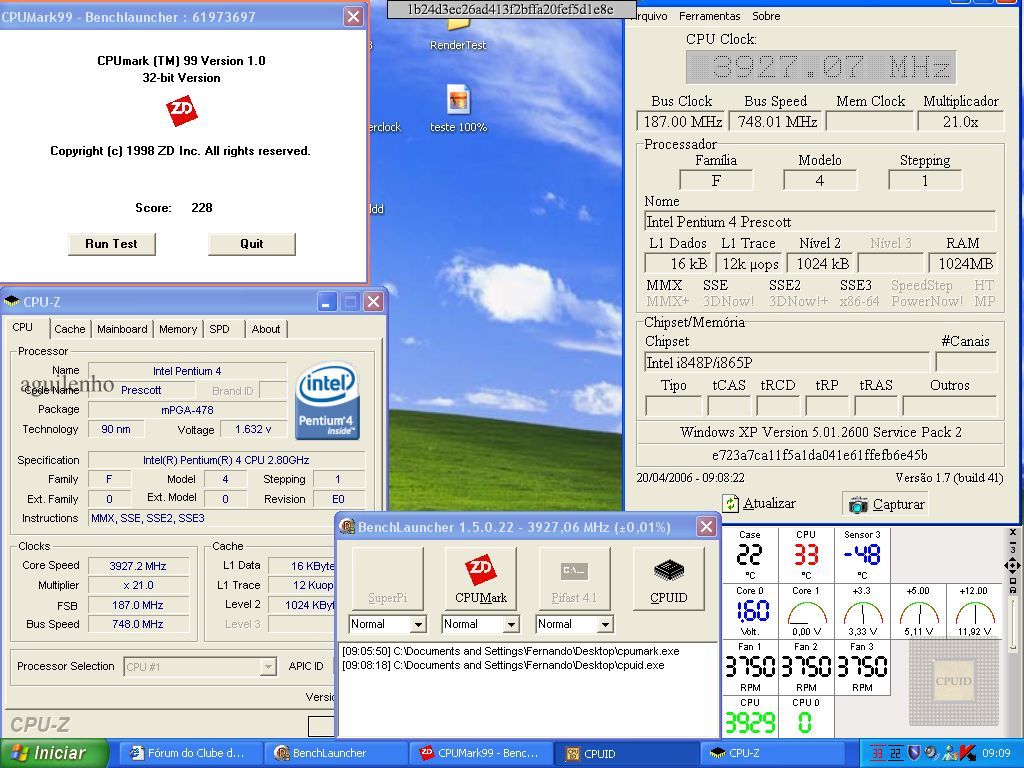Click the small square icon on sensor panel
This screenshot has height=768, width=1024.
(x=1013, y=581)
